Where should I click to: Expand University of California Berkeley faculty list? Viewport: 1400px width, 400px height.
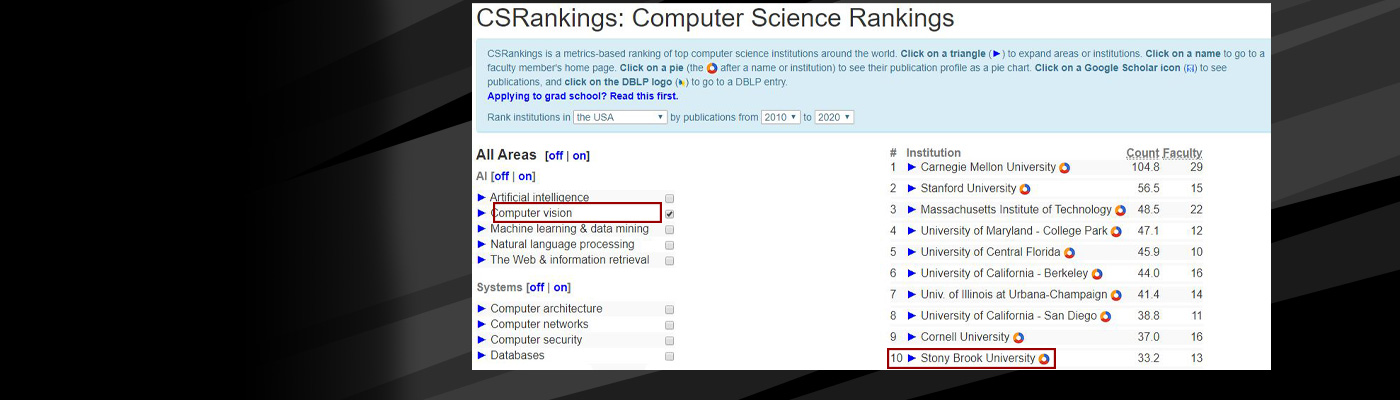point(912,273)
